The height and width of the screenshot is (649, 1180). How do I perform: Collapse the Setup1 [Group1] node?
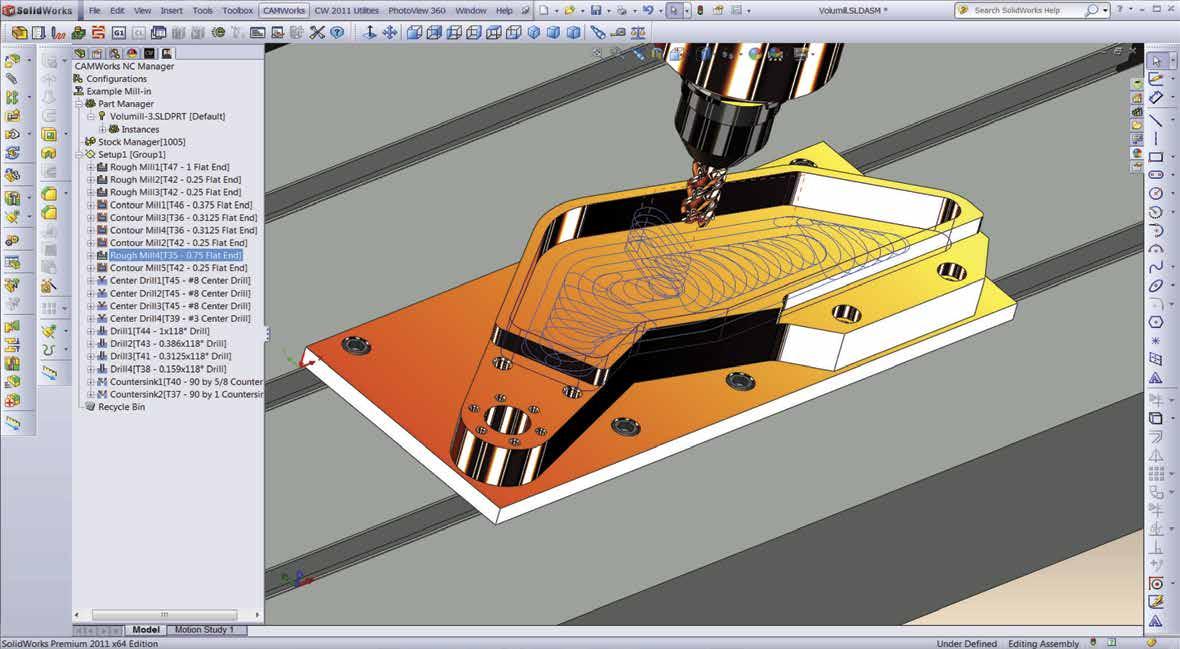pyautogui.click(x=78, y=154)
